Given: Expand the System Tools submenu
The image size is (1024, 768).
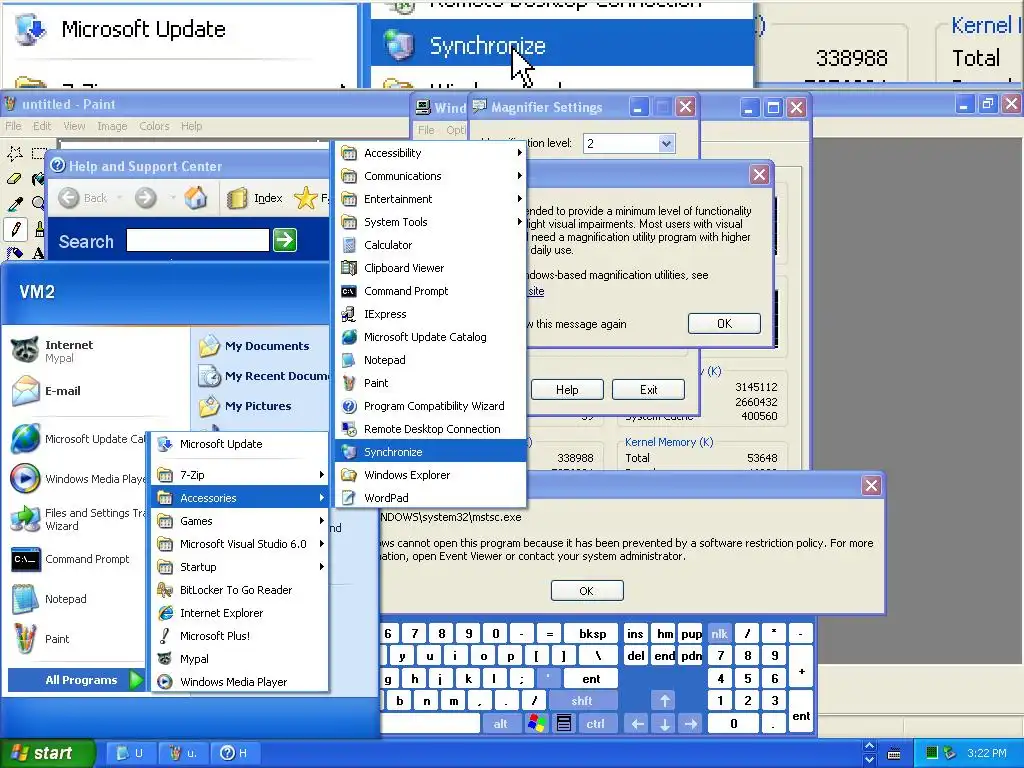Looking at the screenshot, I should click(431, 222).
